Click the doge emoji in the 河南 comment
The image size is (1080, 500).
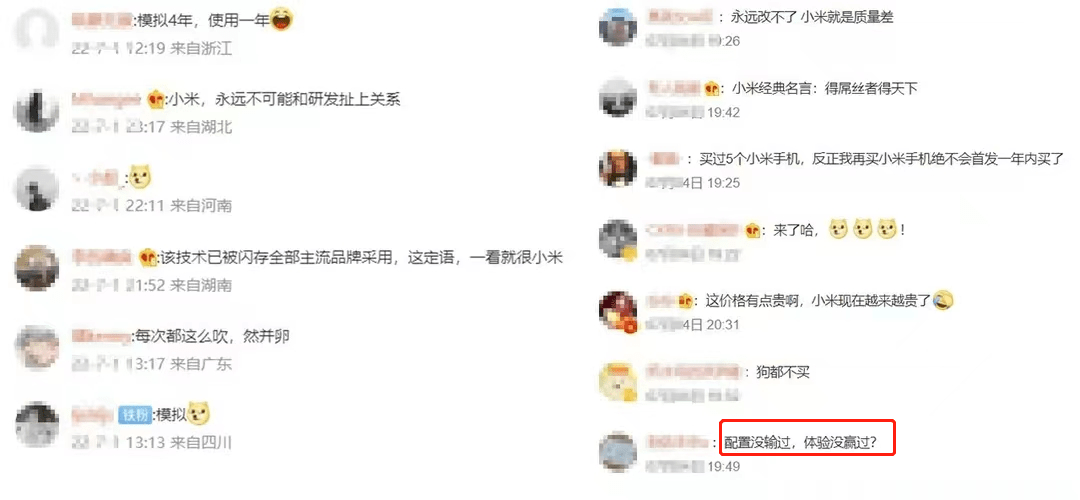(140, 178)
